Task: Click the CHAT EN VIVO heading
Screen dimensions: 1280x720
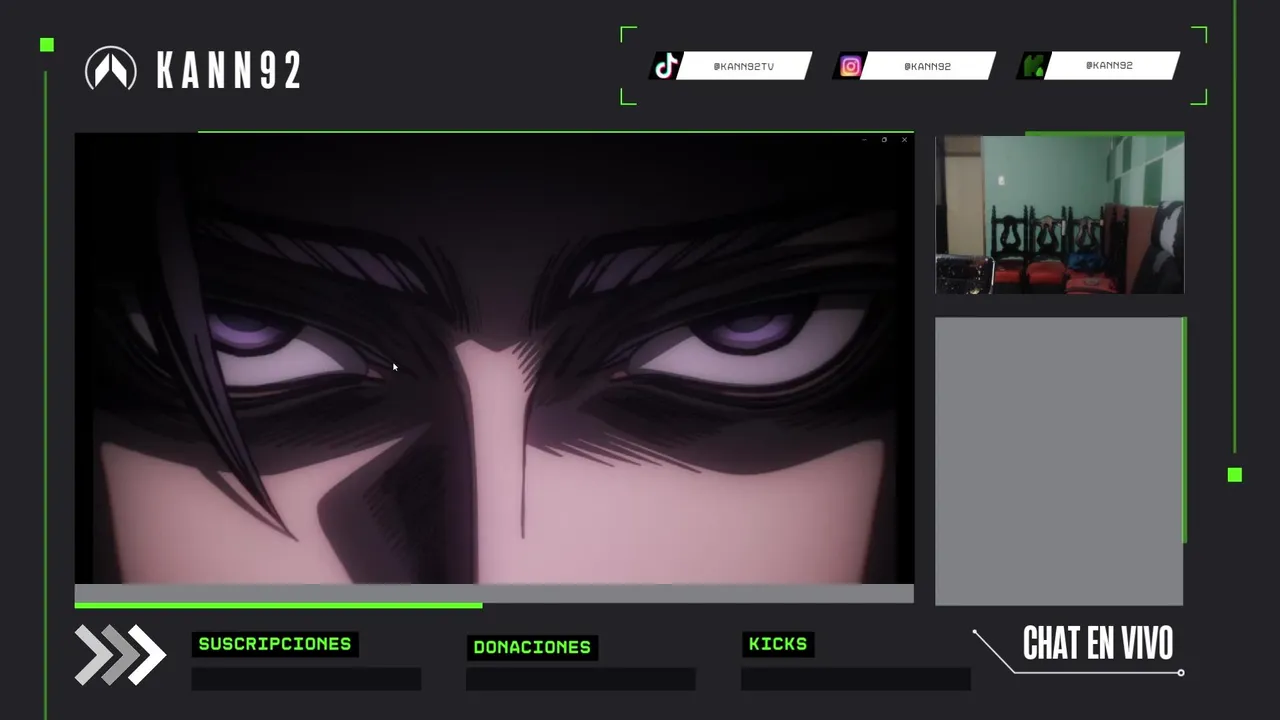Action: click(1098, 644)
